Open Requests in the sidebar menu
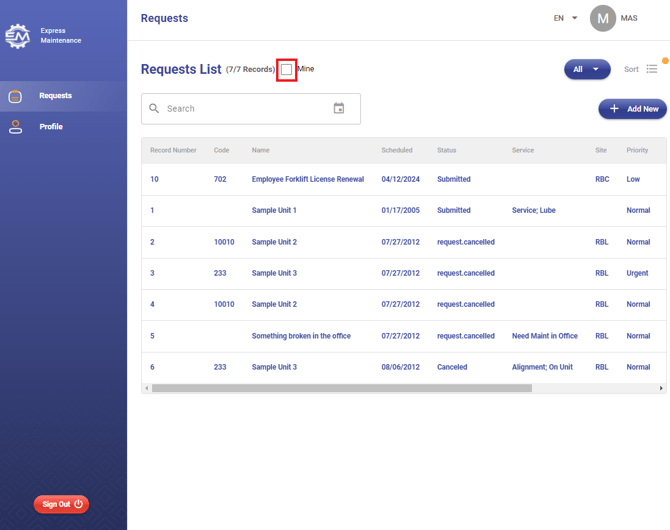 click(55, 96)
